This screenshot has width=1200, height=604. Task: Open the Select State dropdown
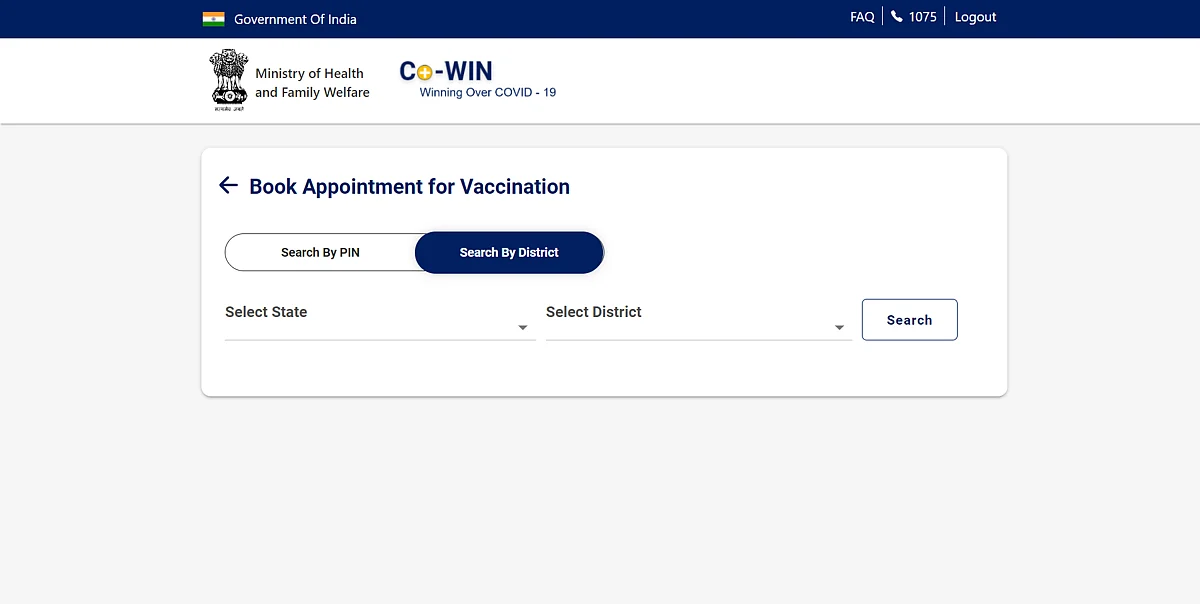point(380,319)
